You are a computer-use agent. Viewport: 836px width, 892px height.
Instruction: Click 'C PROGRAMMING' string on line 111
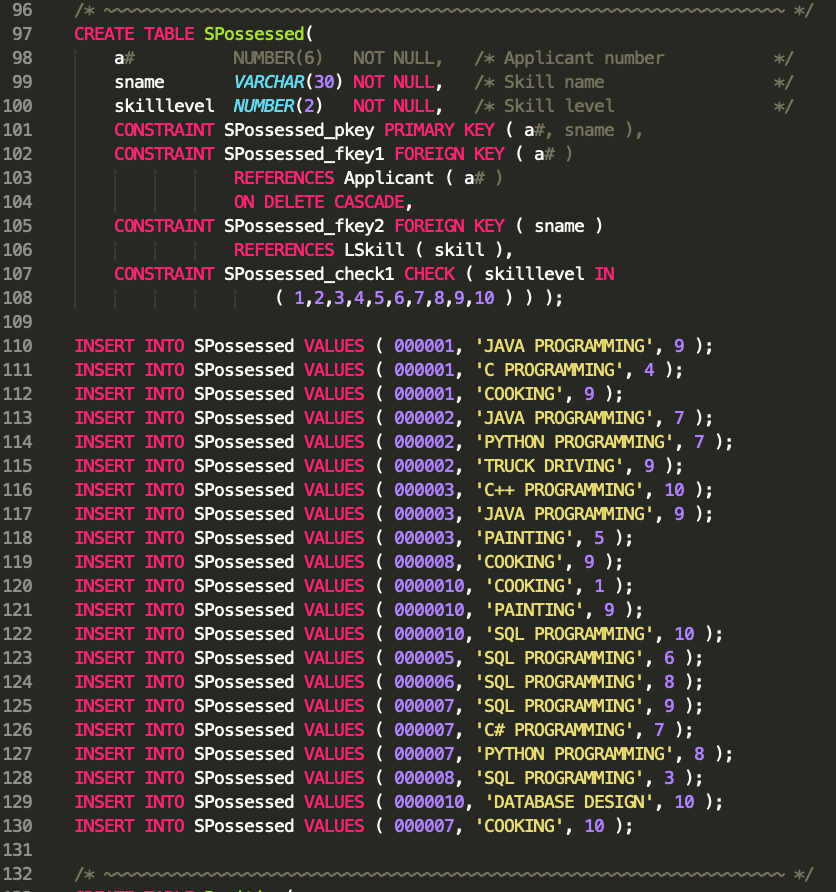point(550,370)
